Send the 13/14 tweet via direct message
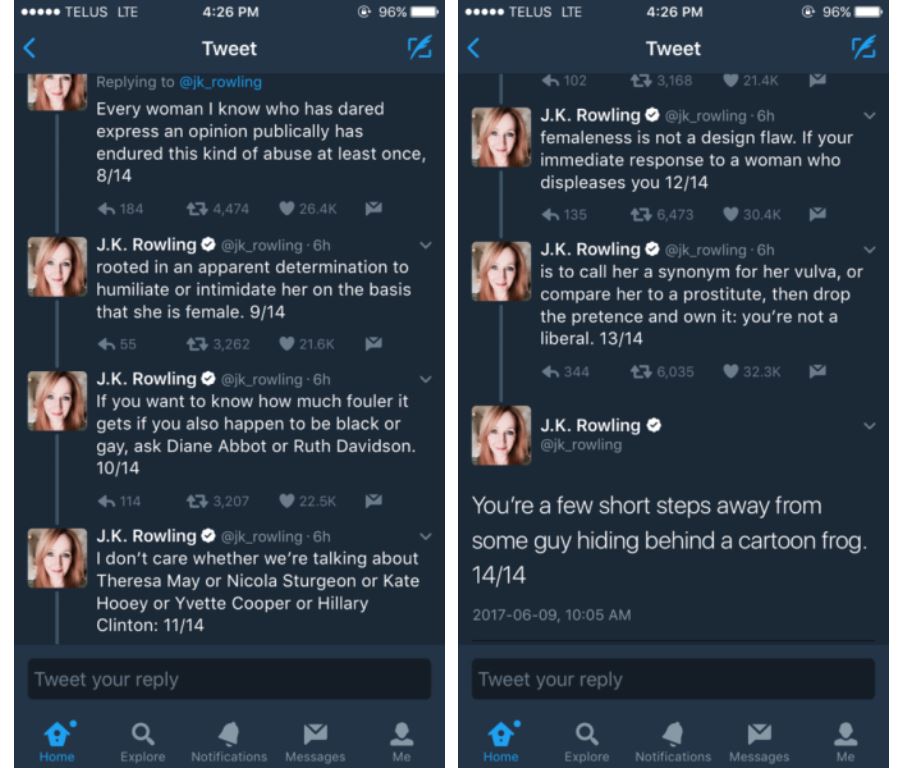899x779 pixels. point(817,371)
